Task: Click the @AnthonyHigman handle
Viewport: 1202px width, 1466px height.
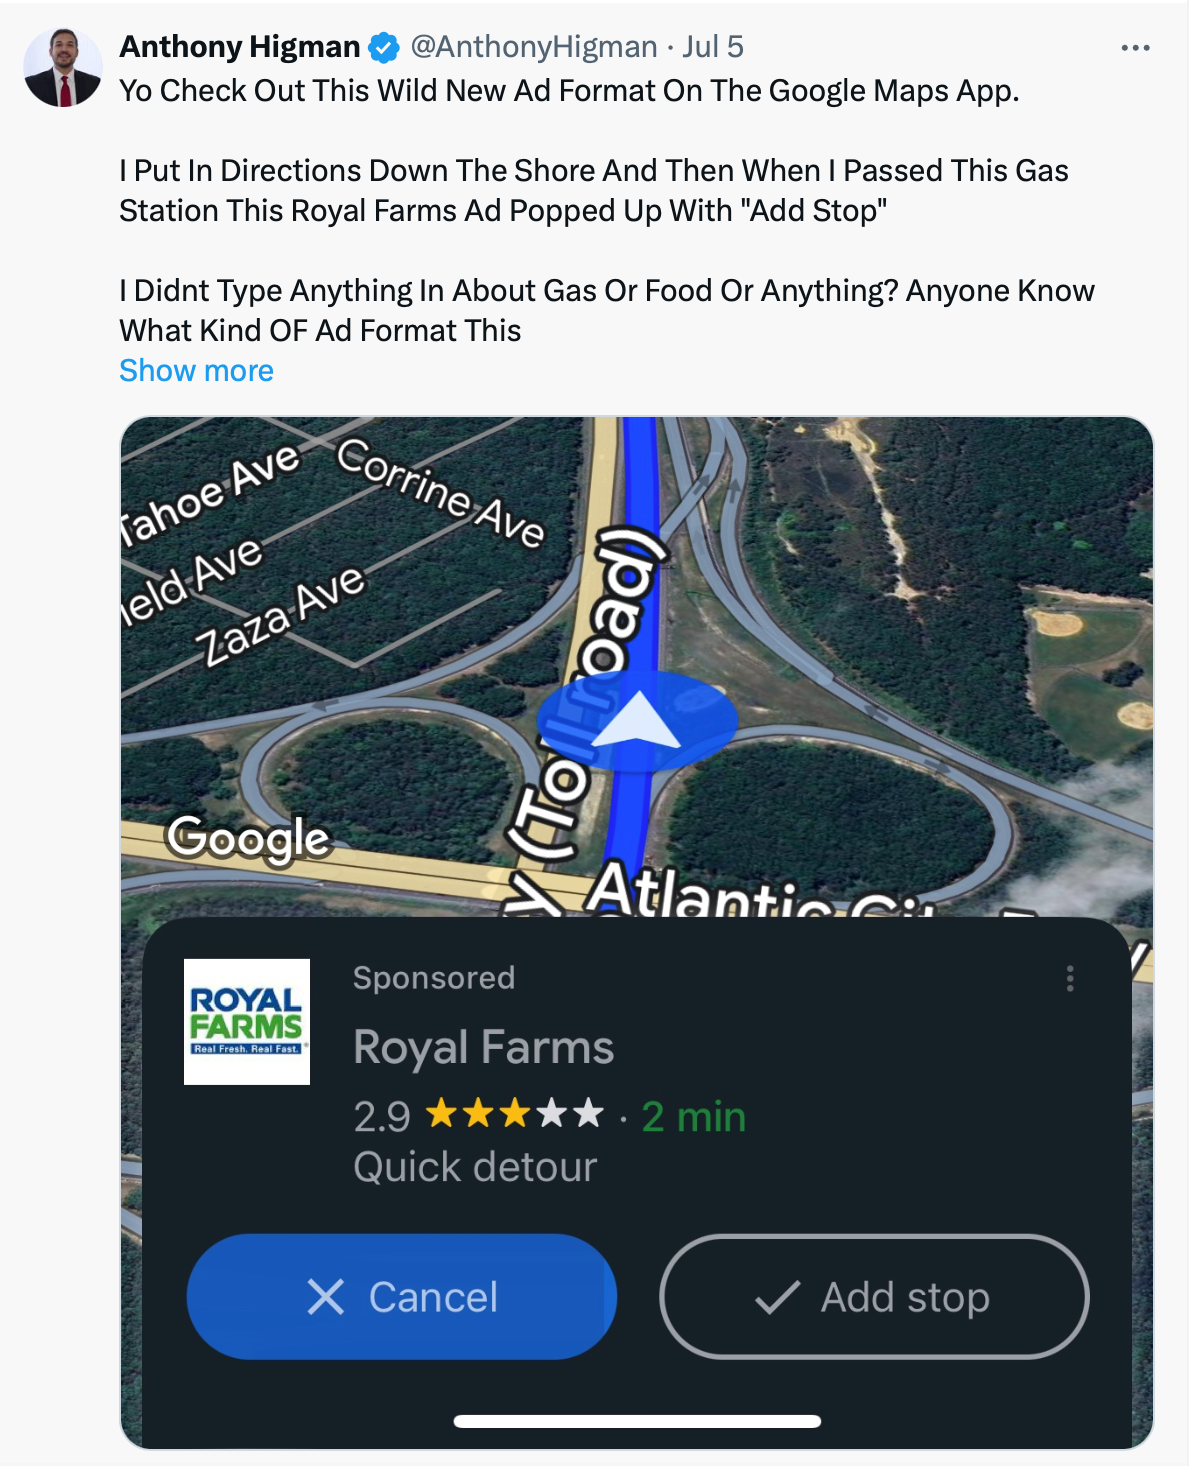Action: pyautogui.click(x=534, y=47)
